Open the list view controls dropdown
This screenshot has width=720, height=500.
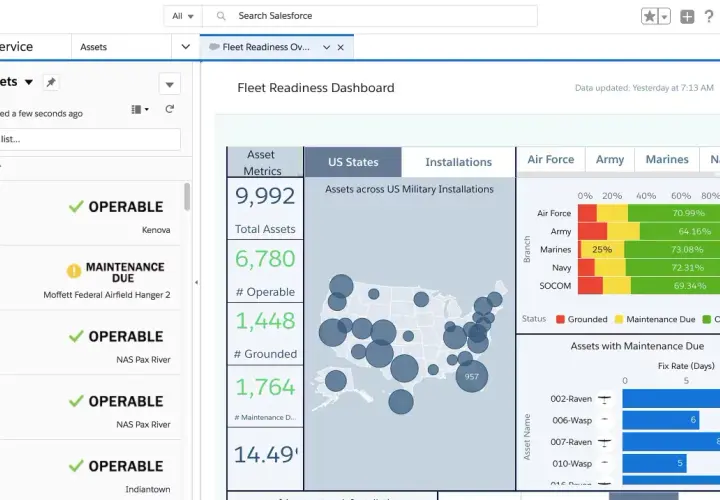(x=169, y=84)
